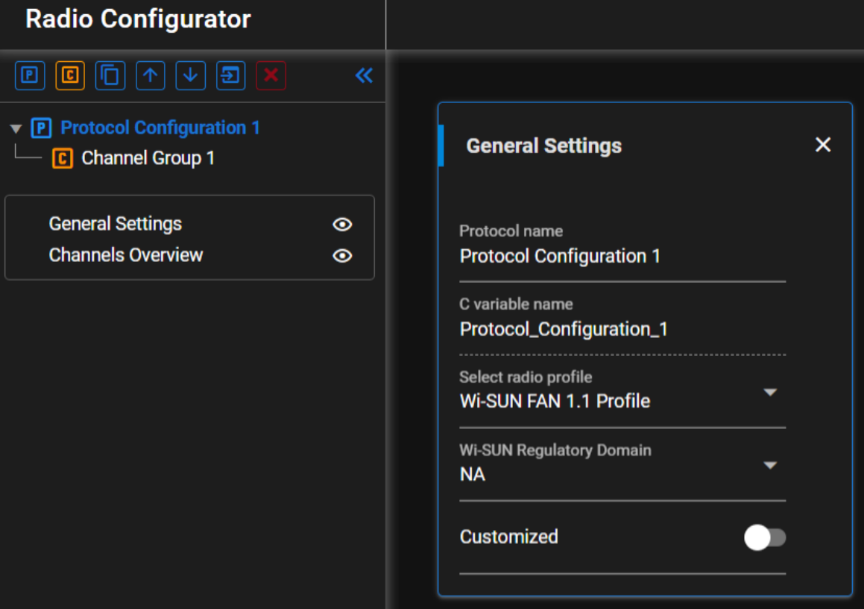
Task: Collapse the sidebar with the double-chevron icon
Action: tap(364, 76)
